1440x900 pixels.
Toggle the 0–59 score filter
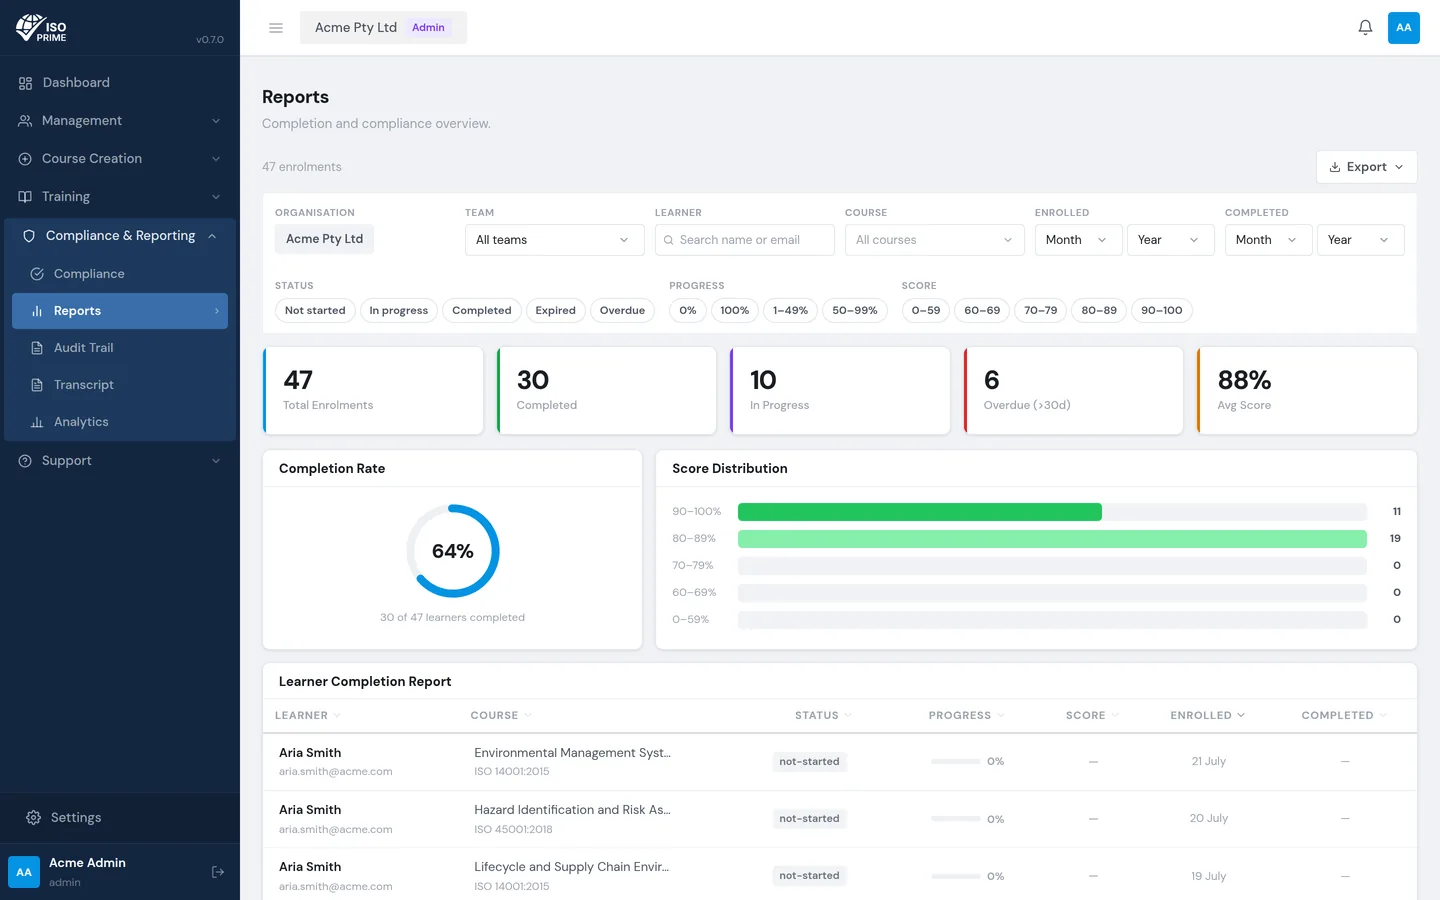[x=926, y=311]
